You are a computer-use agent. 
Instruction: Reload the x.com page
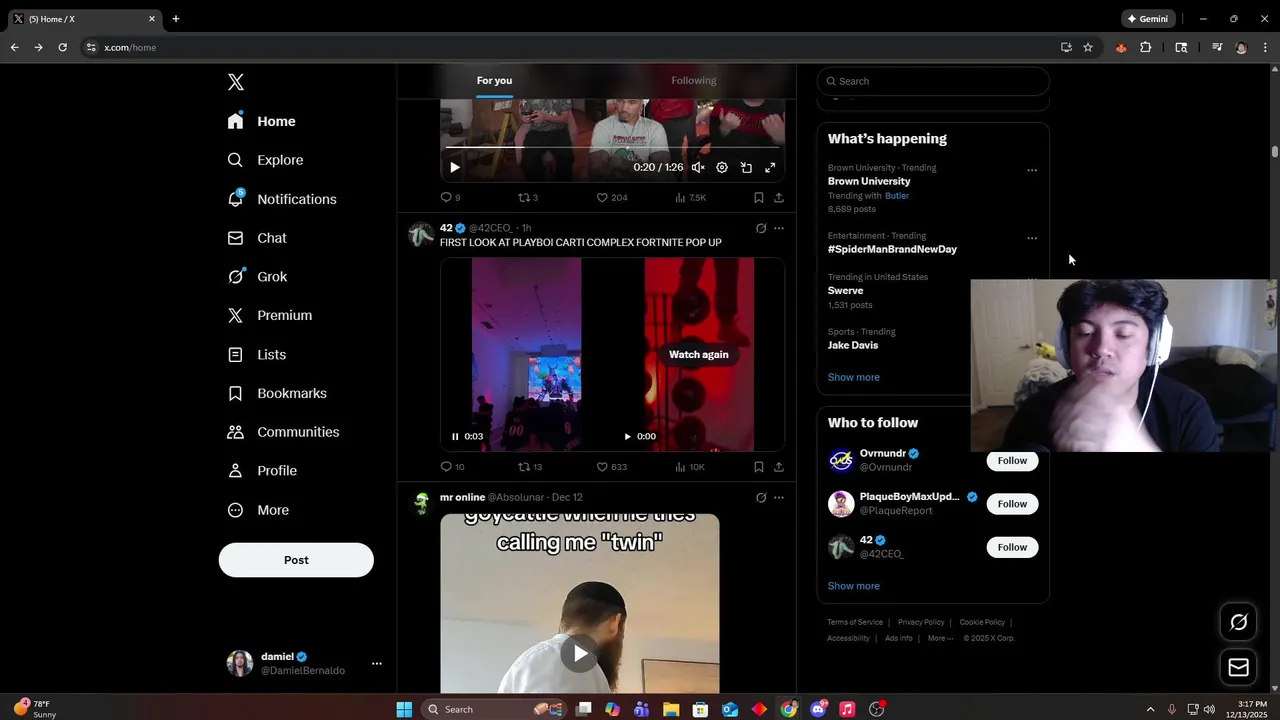[62, 47]
